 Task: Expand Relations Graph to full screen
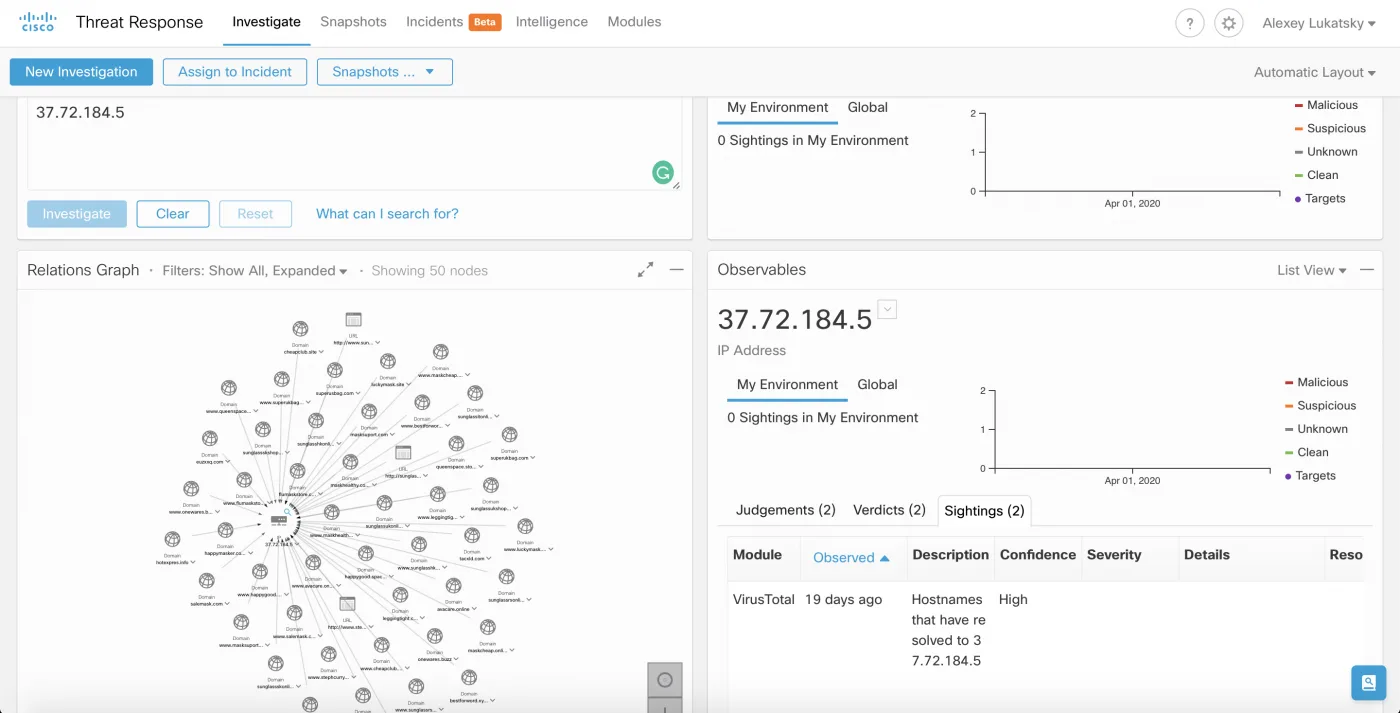(646, 269)
